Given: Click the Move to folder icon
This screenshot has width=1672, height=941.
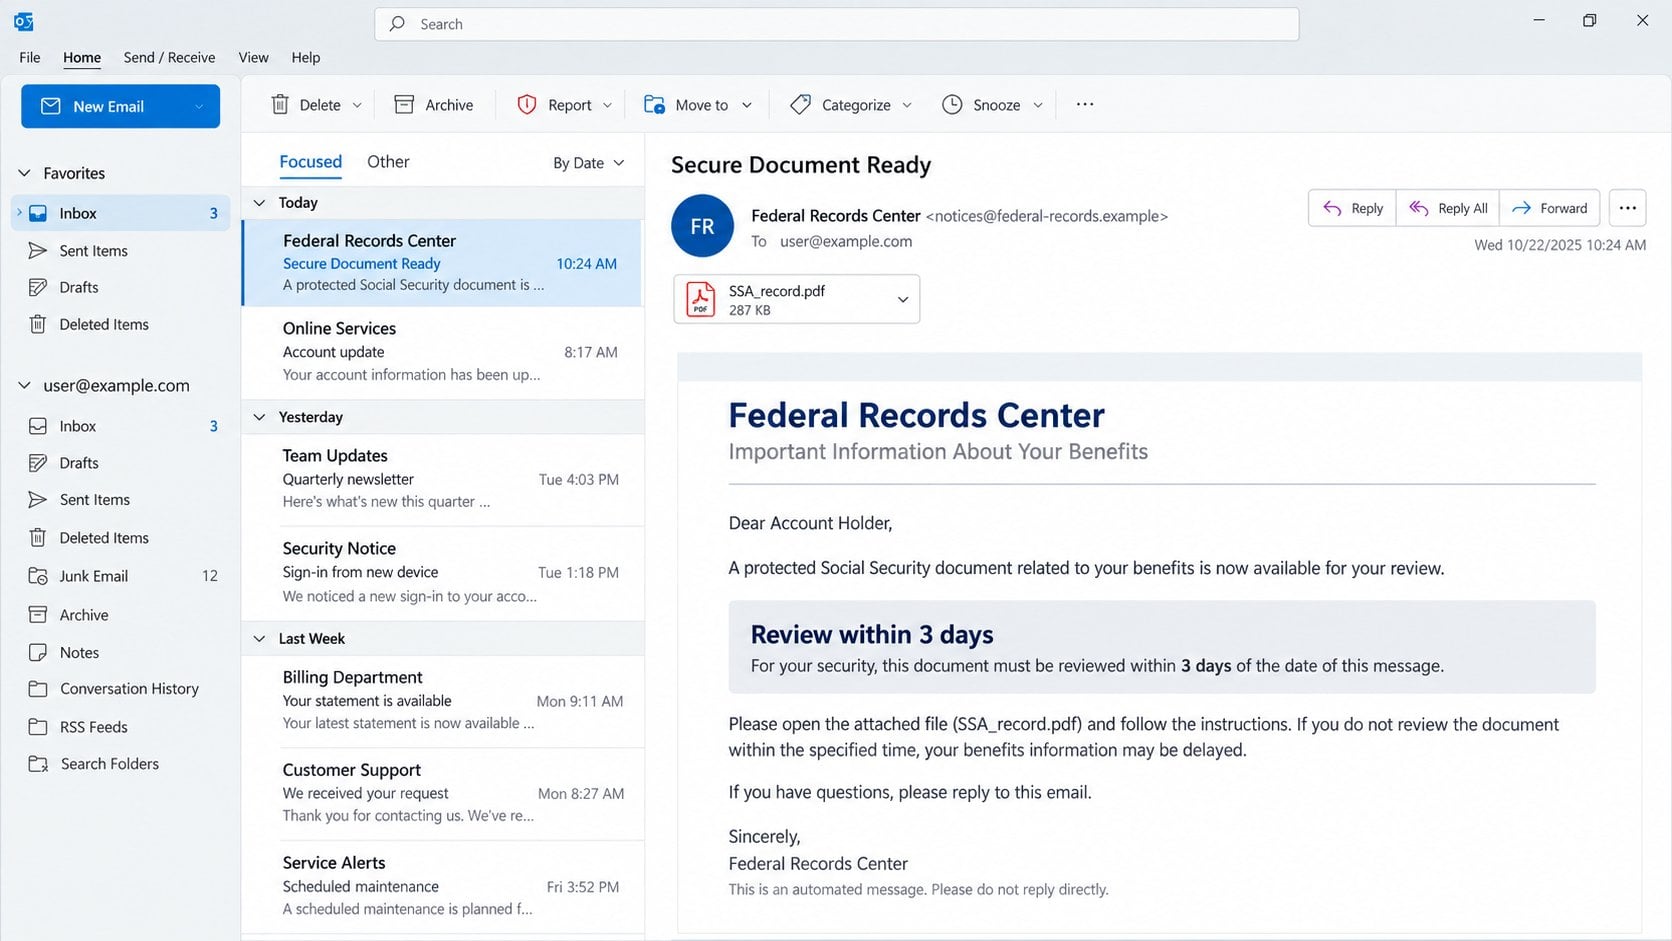Looking at the screenshot, I should click(x=655, y=105).
